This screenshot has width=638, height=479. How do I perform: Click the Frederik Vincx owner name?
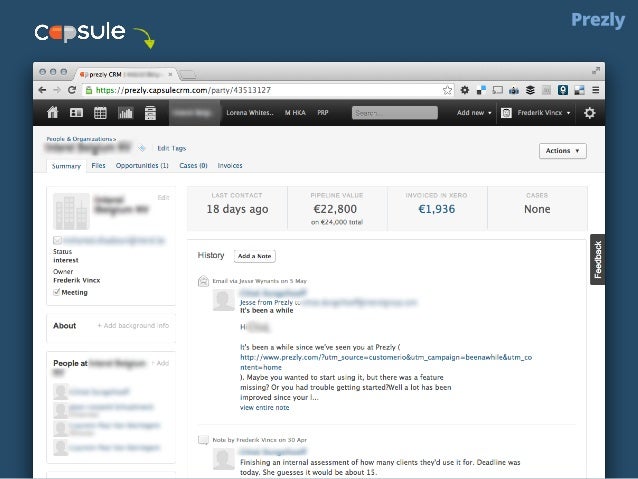76,280
